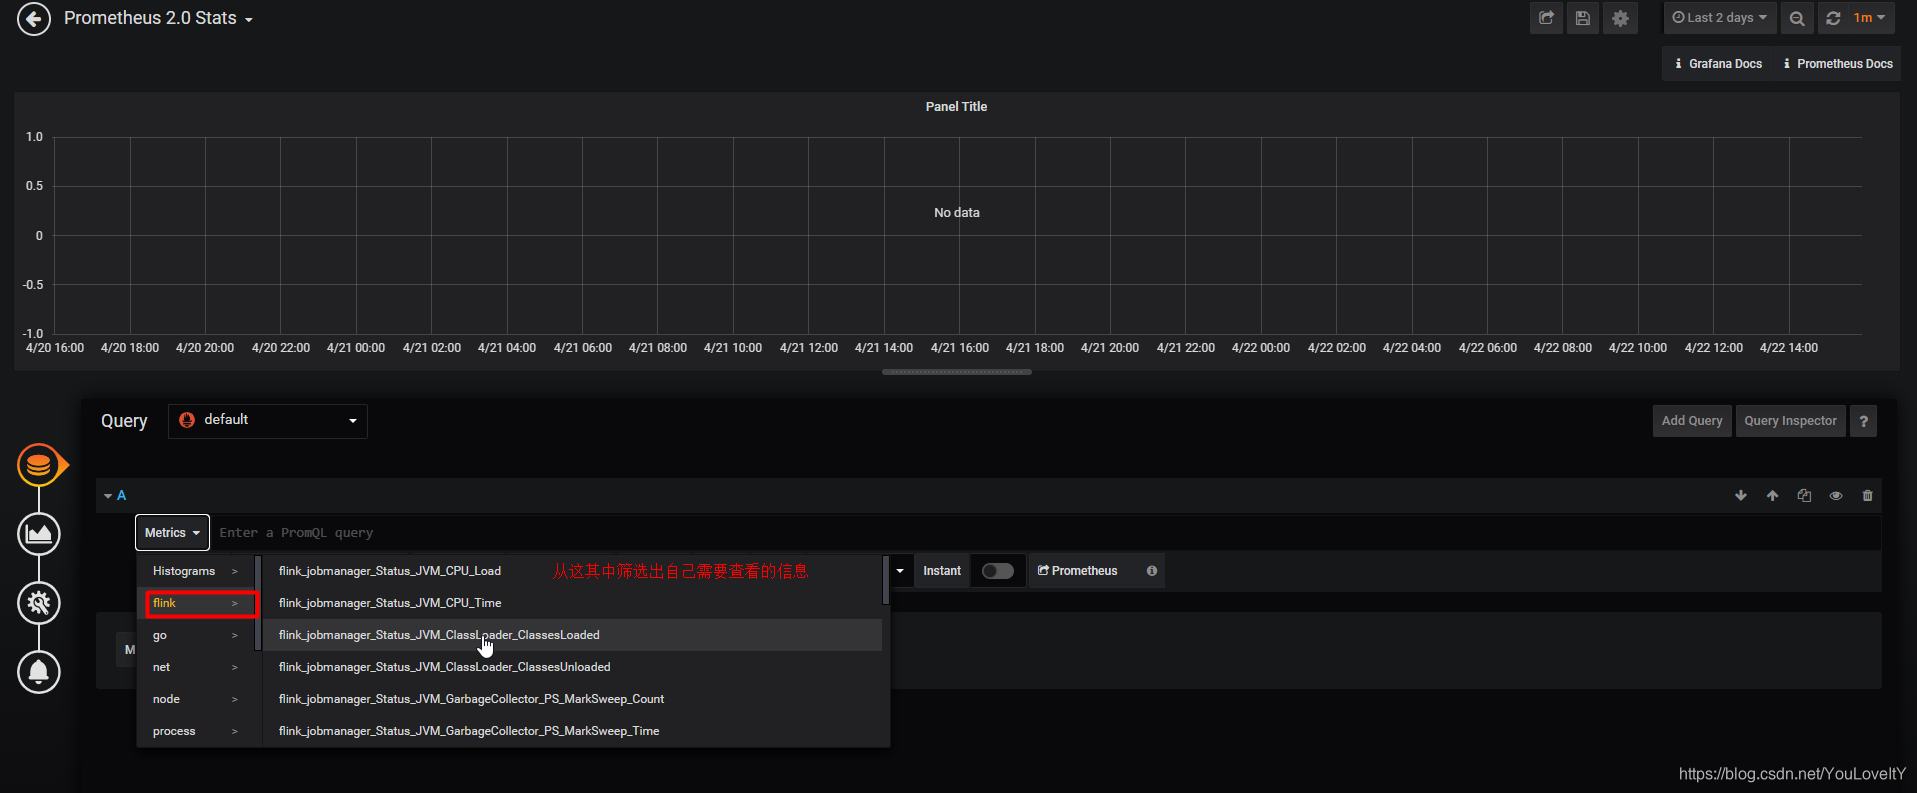This screenshot has width=1917, height=793.
Task: Open the Prometheus Docs link
Action: 1838,64
